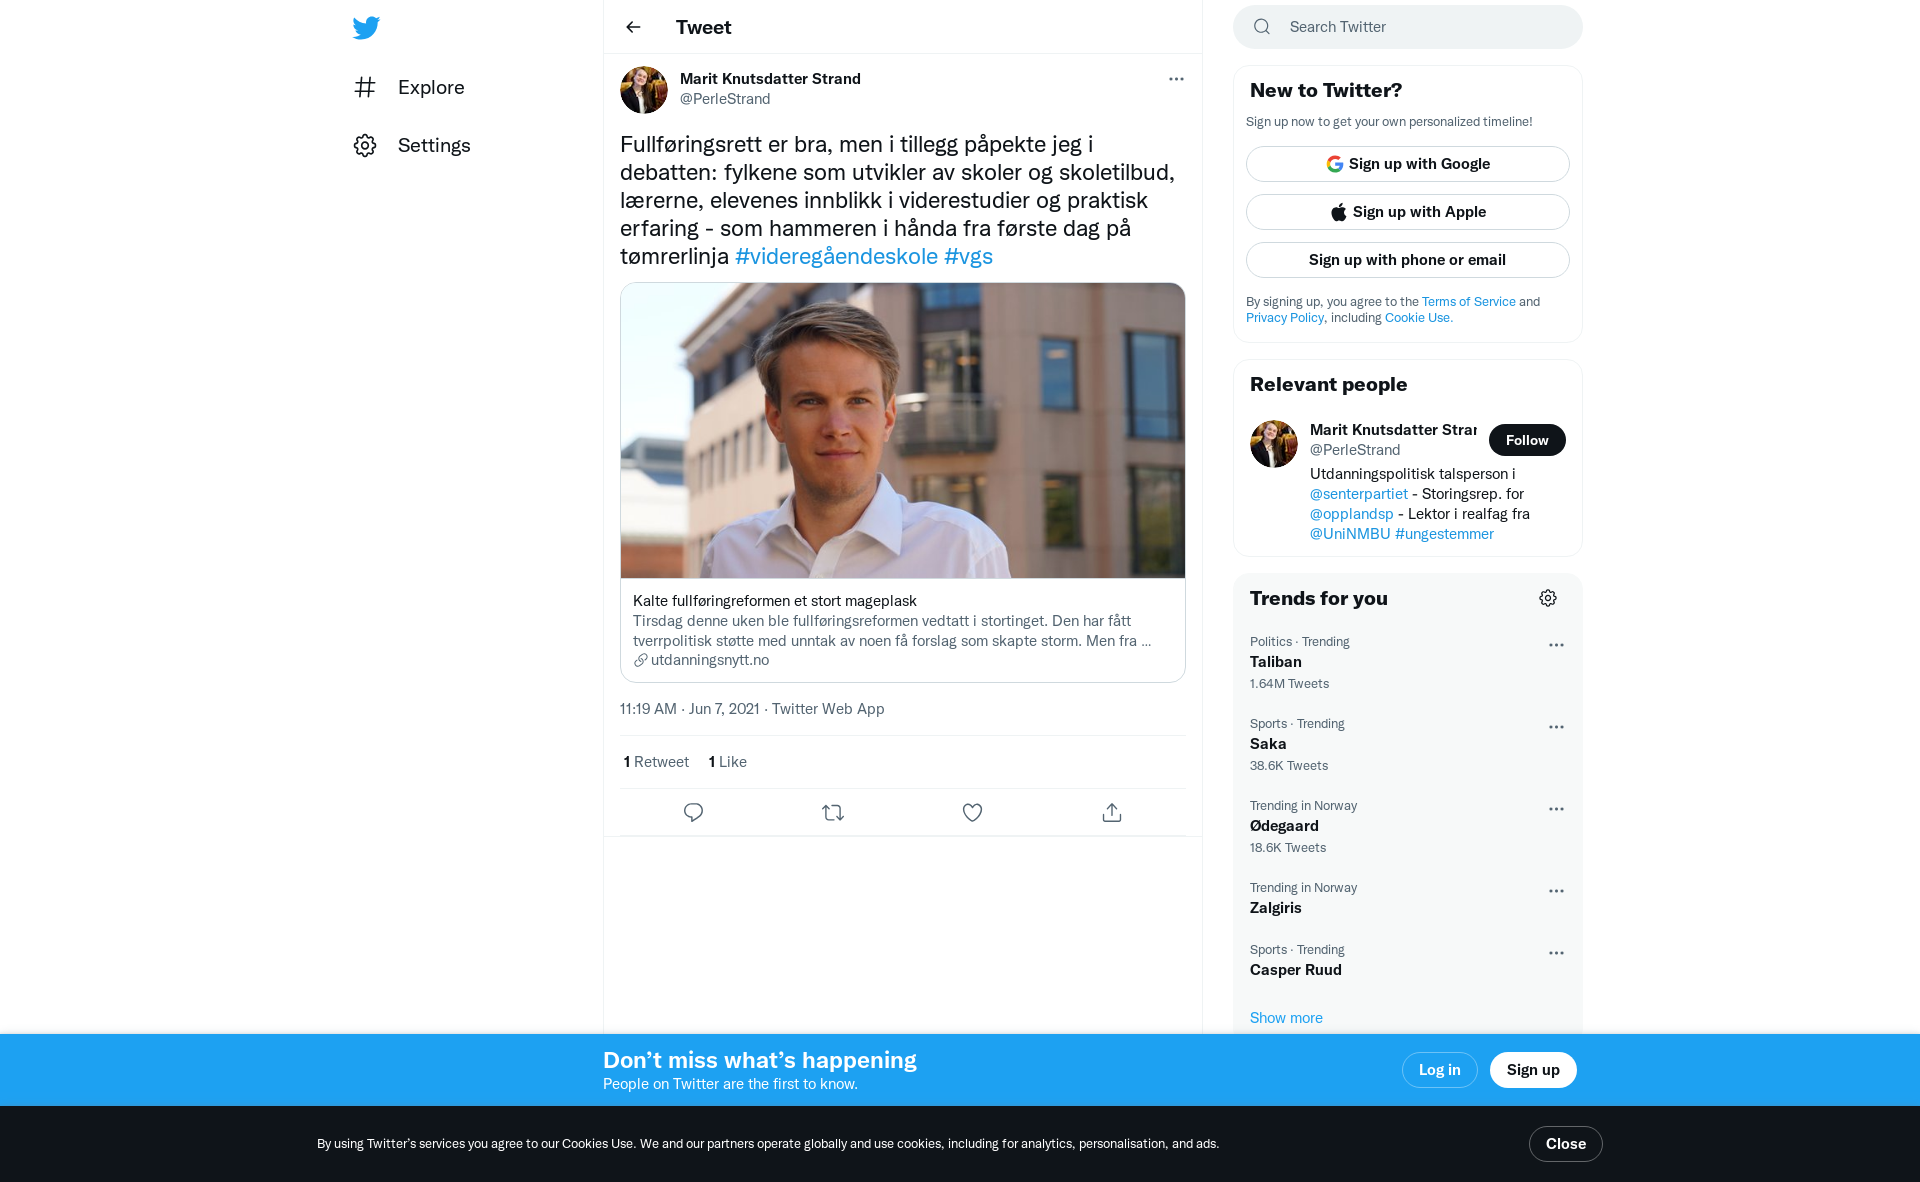Open more options for Taliban trend

point(1556,645)
